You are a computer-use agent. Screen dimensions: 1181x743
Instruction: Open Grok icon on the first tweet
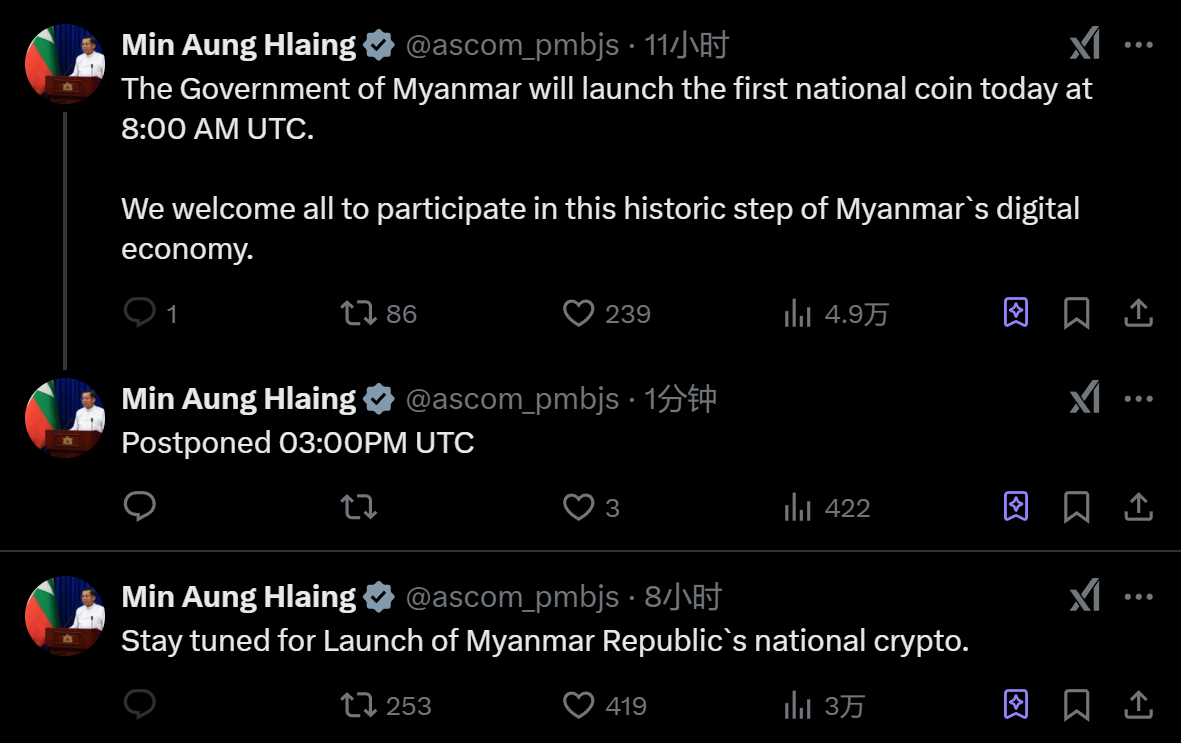[x=1085, y=44]
